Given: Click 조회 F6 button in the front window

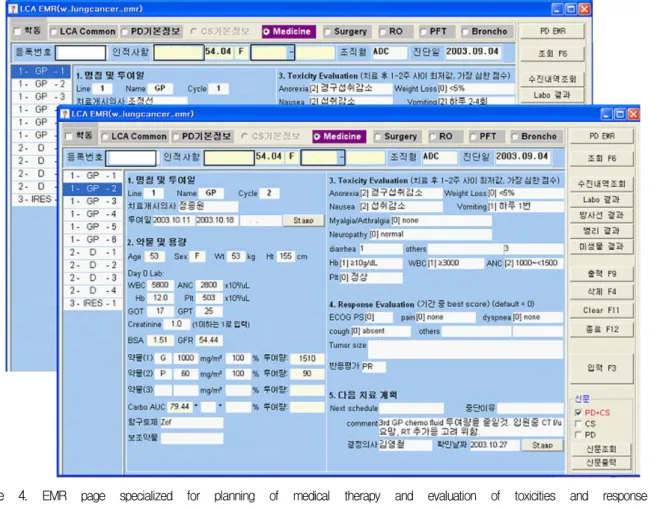Looking at the screenshot, I should coord(602,158).
